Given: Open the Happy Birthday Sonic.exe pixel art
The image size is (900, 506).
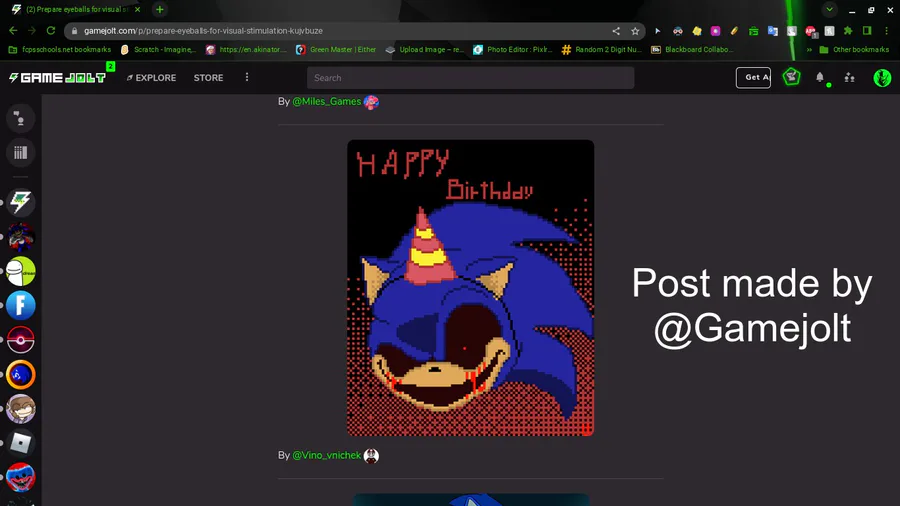Looking at the screenshot, I should click(x=471, y=287).
